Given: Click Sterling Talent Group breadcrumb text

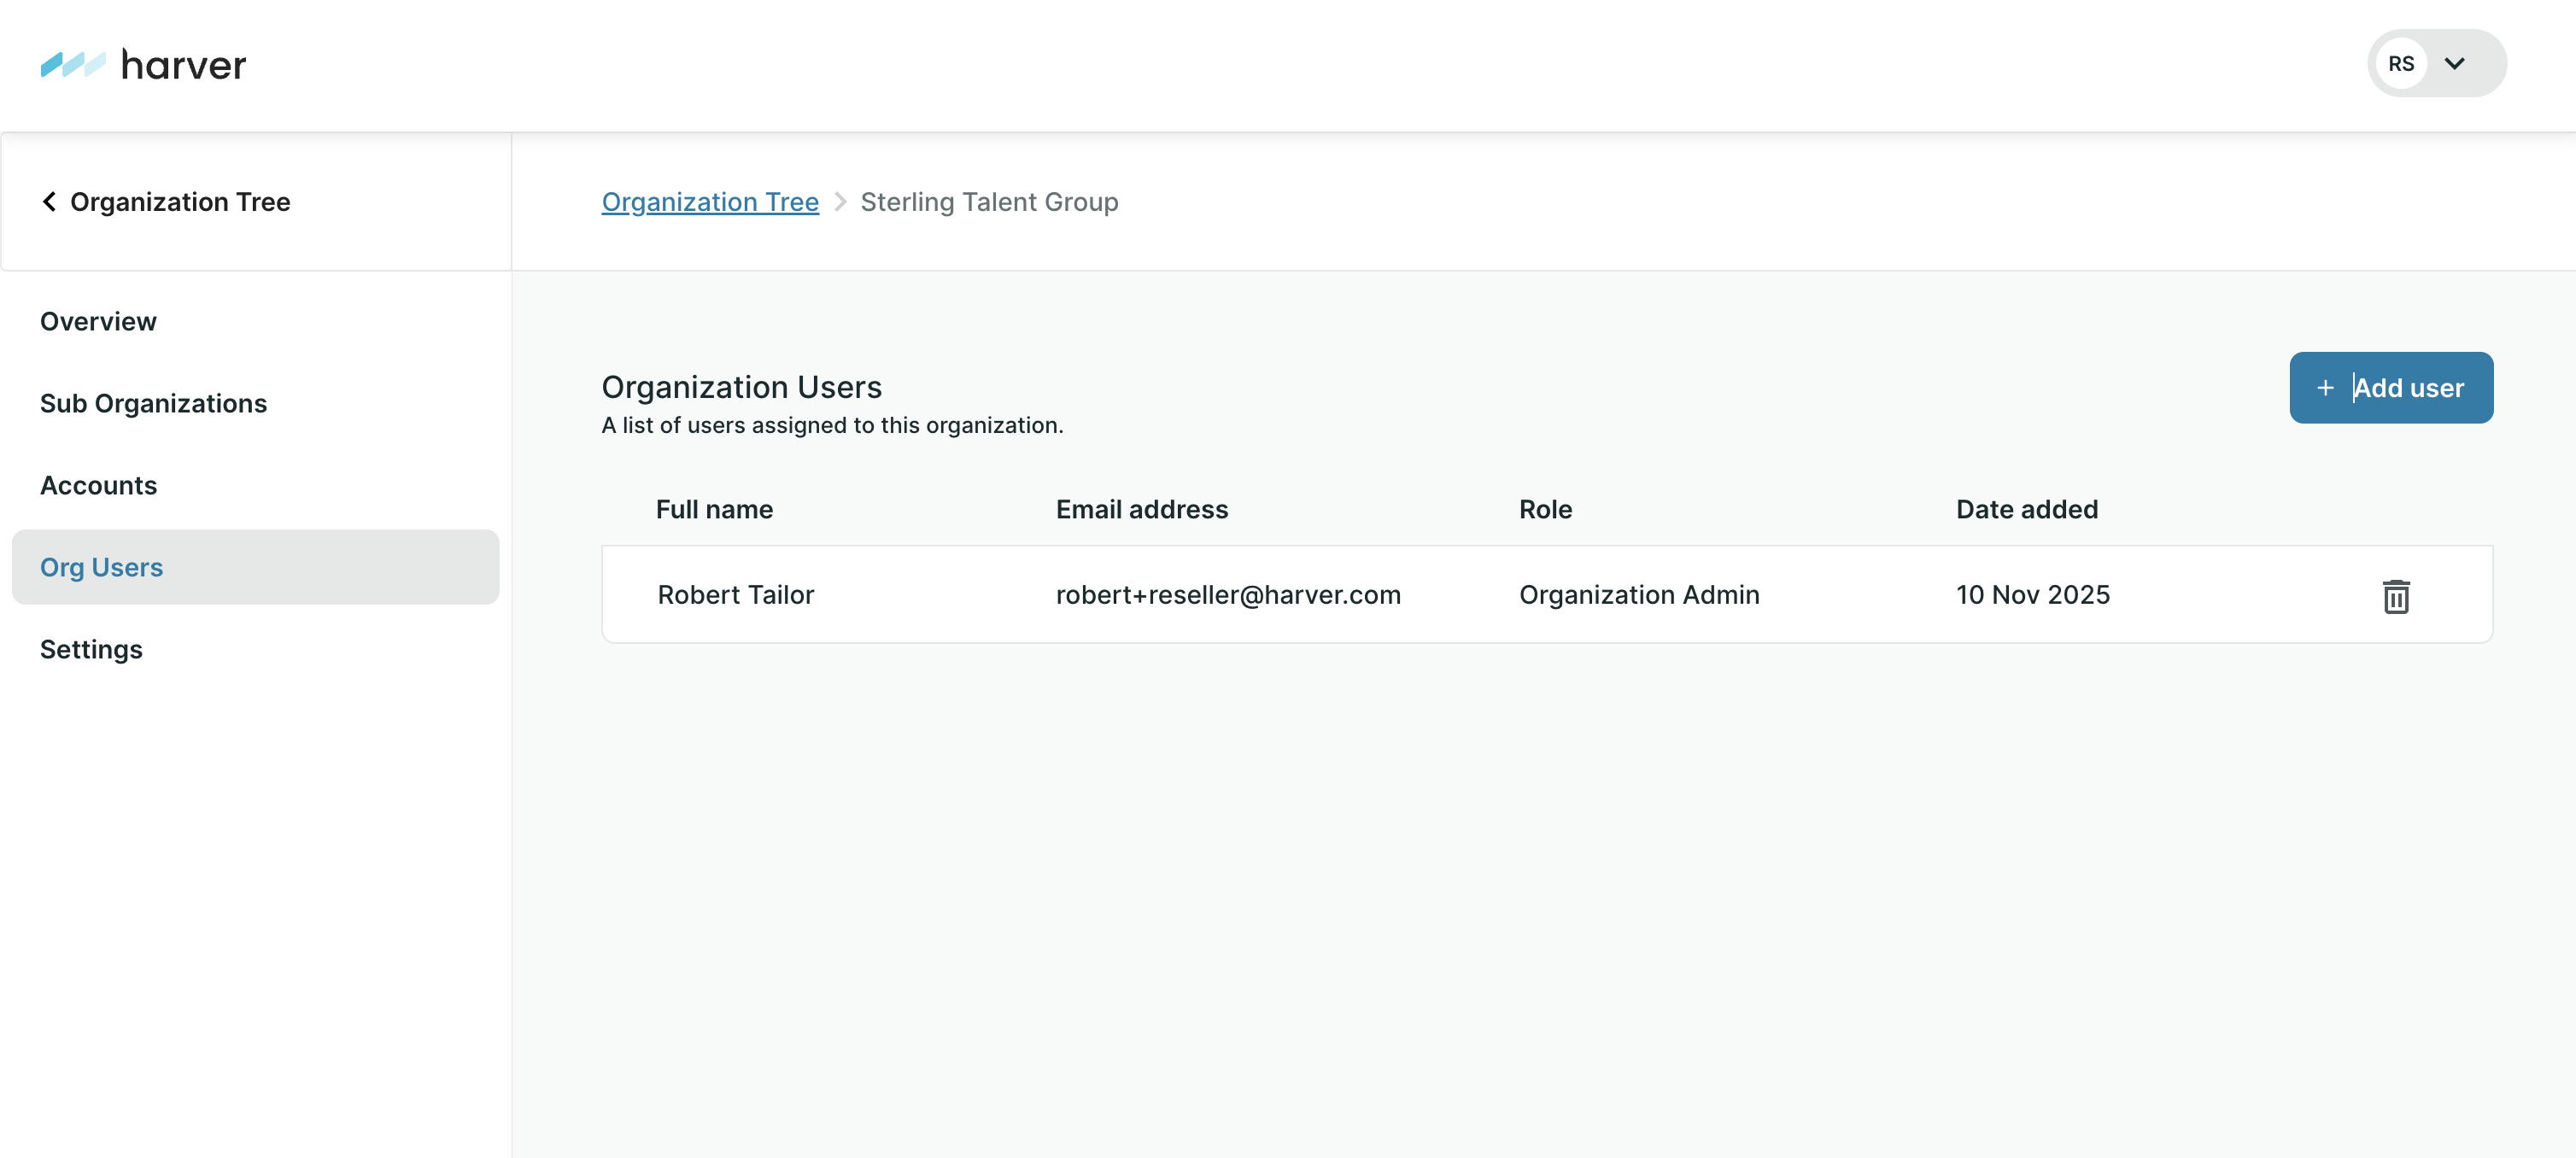Looking at the screenshot, I should [x=988, y=202].
